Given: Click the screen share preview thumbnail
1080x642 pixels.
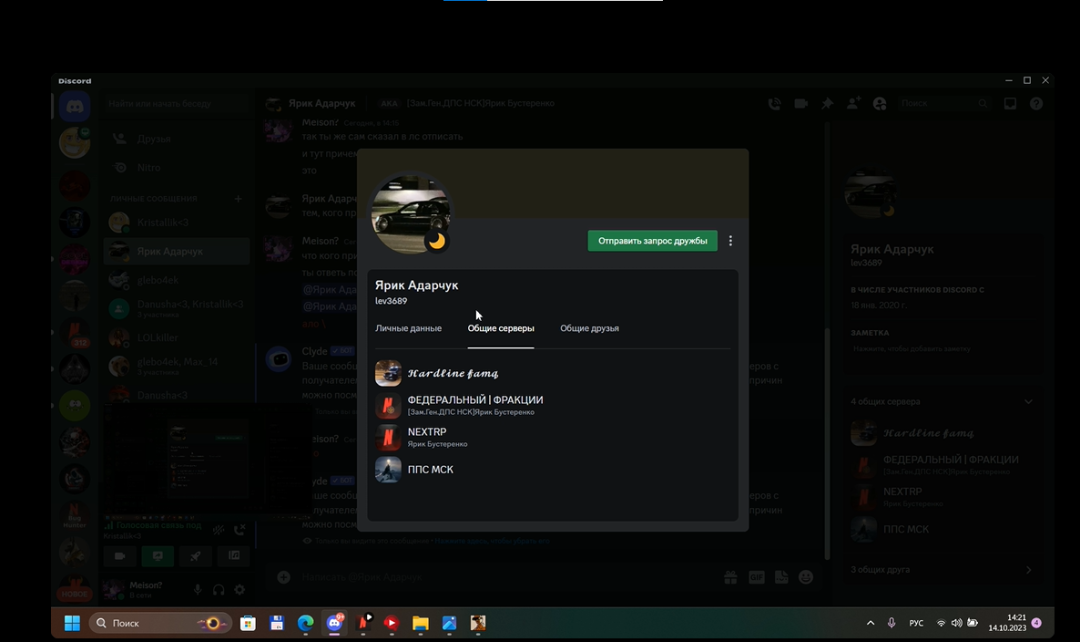Looking at the screenshot, I should [x=207, y=458].
